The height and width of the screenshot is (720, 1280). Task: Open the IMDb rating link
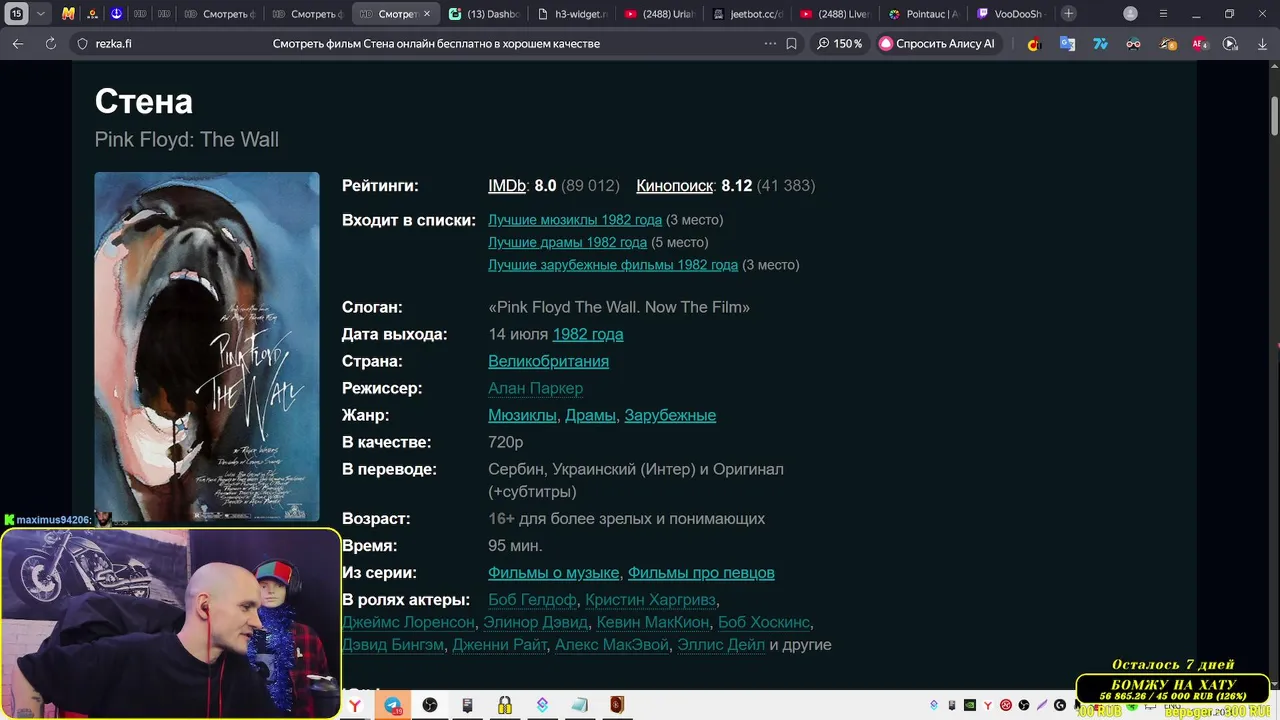[507, 186]
